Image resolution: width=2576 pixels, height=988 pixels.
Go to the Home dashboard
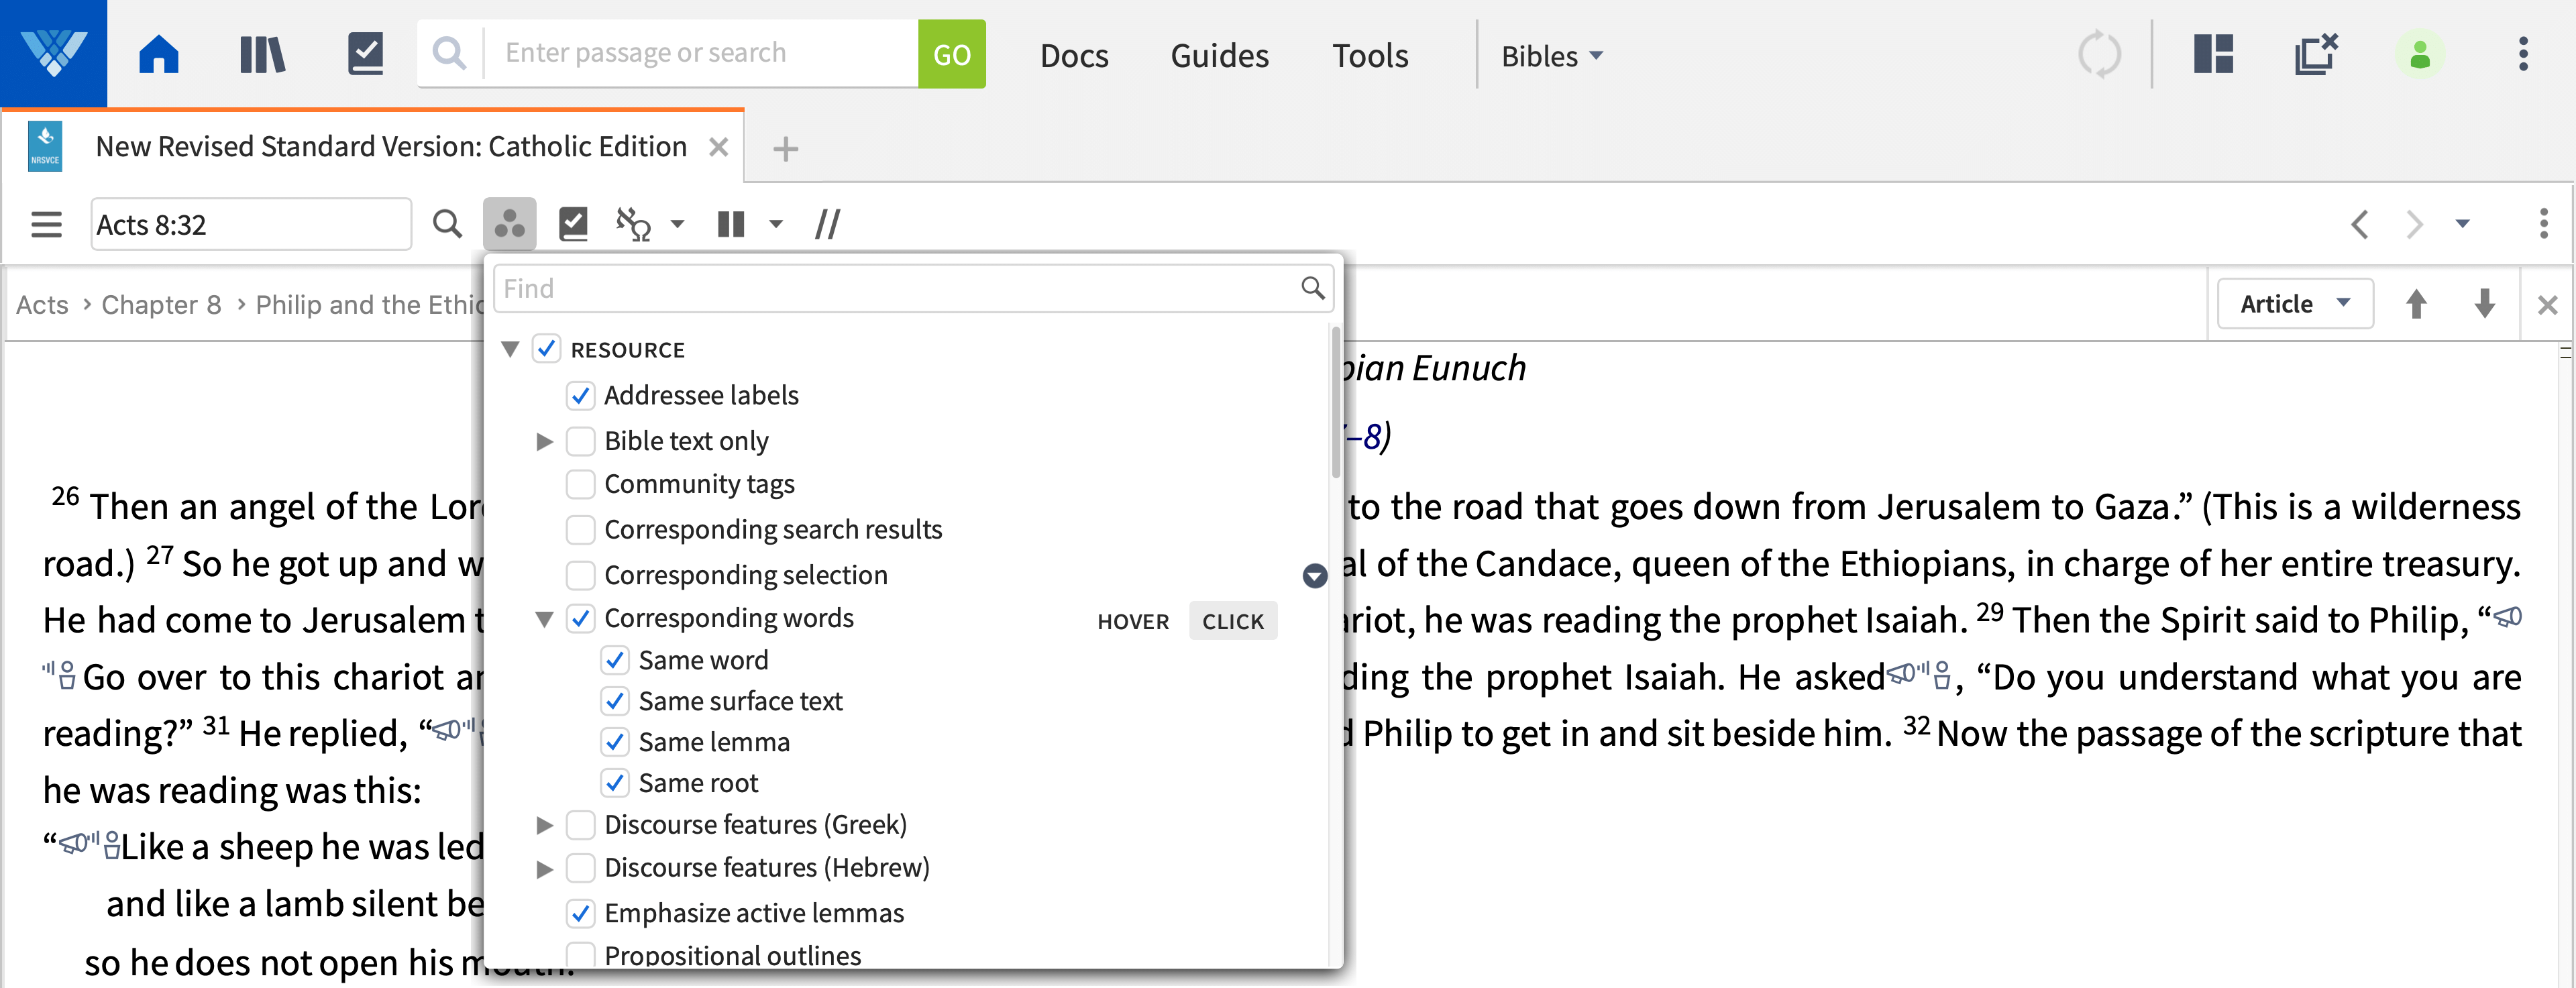pos(158,54)
